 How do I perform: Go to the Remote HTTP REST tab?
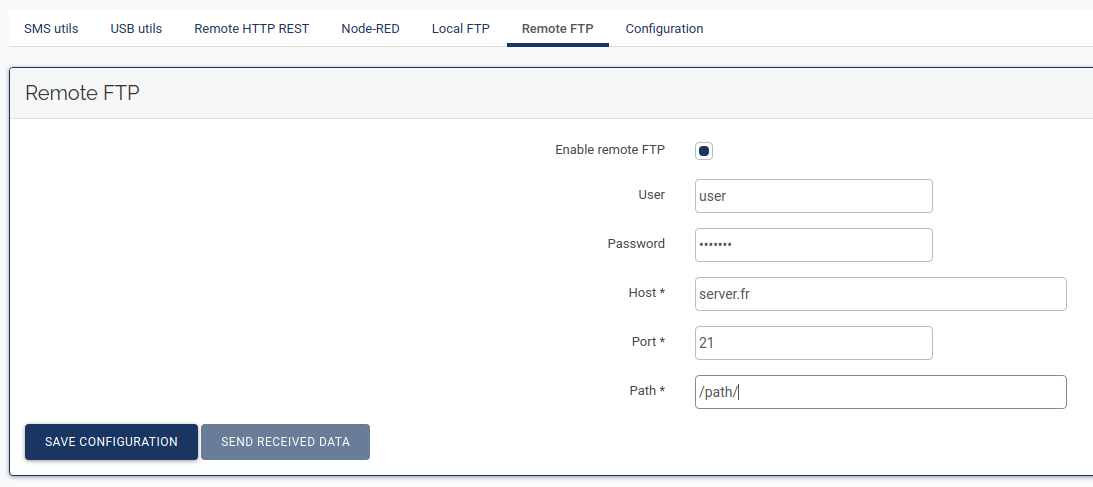(251, 29)
